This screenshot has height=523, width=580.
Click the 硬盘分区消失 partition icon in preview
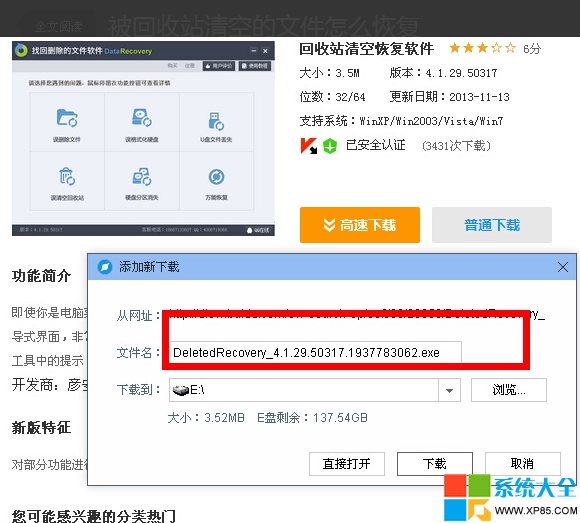tap(142, 176)
